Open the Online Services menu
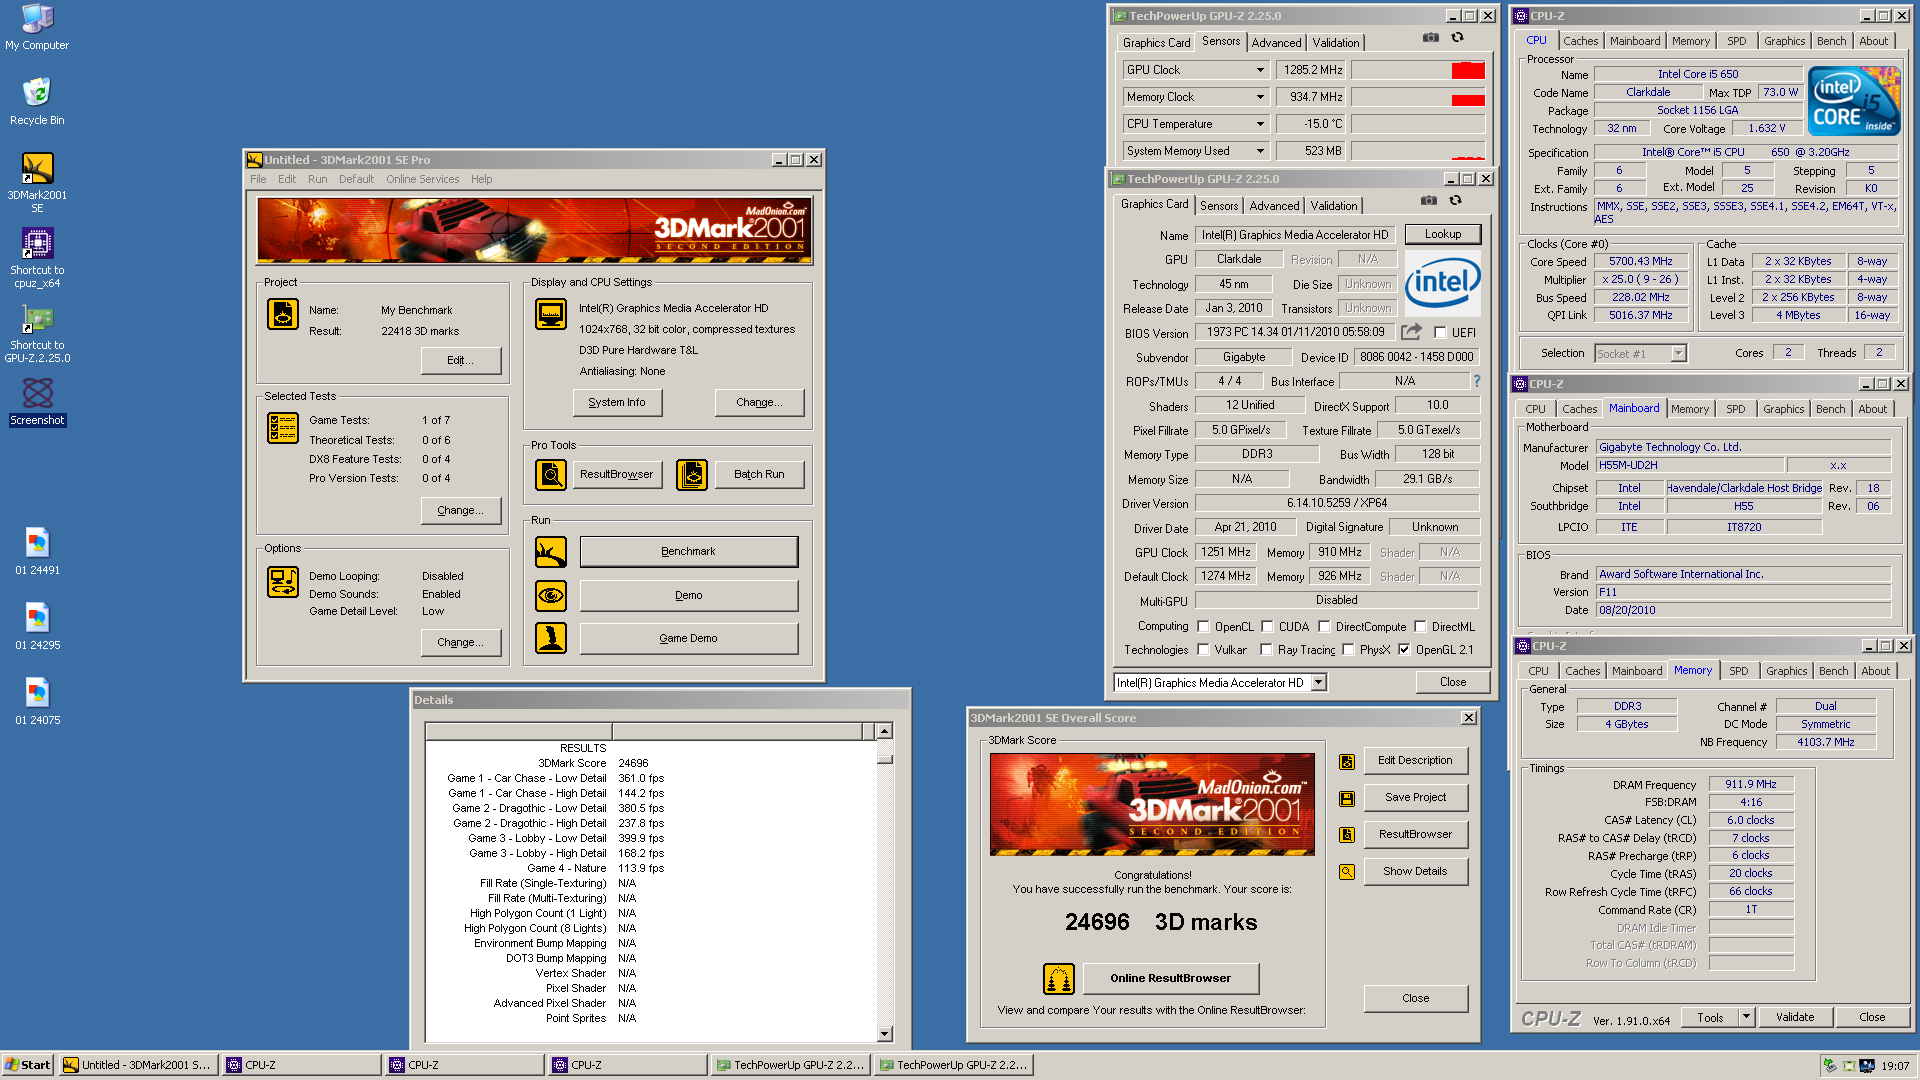This screenshot has height=1080, width=1920. point(423,180)
